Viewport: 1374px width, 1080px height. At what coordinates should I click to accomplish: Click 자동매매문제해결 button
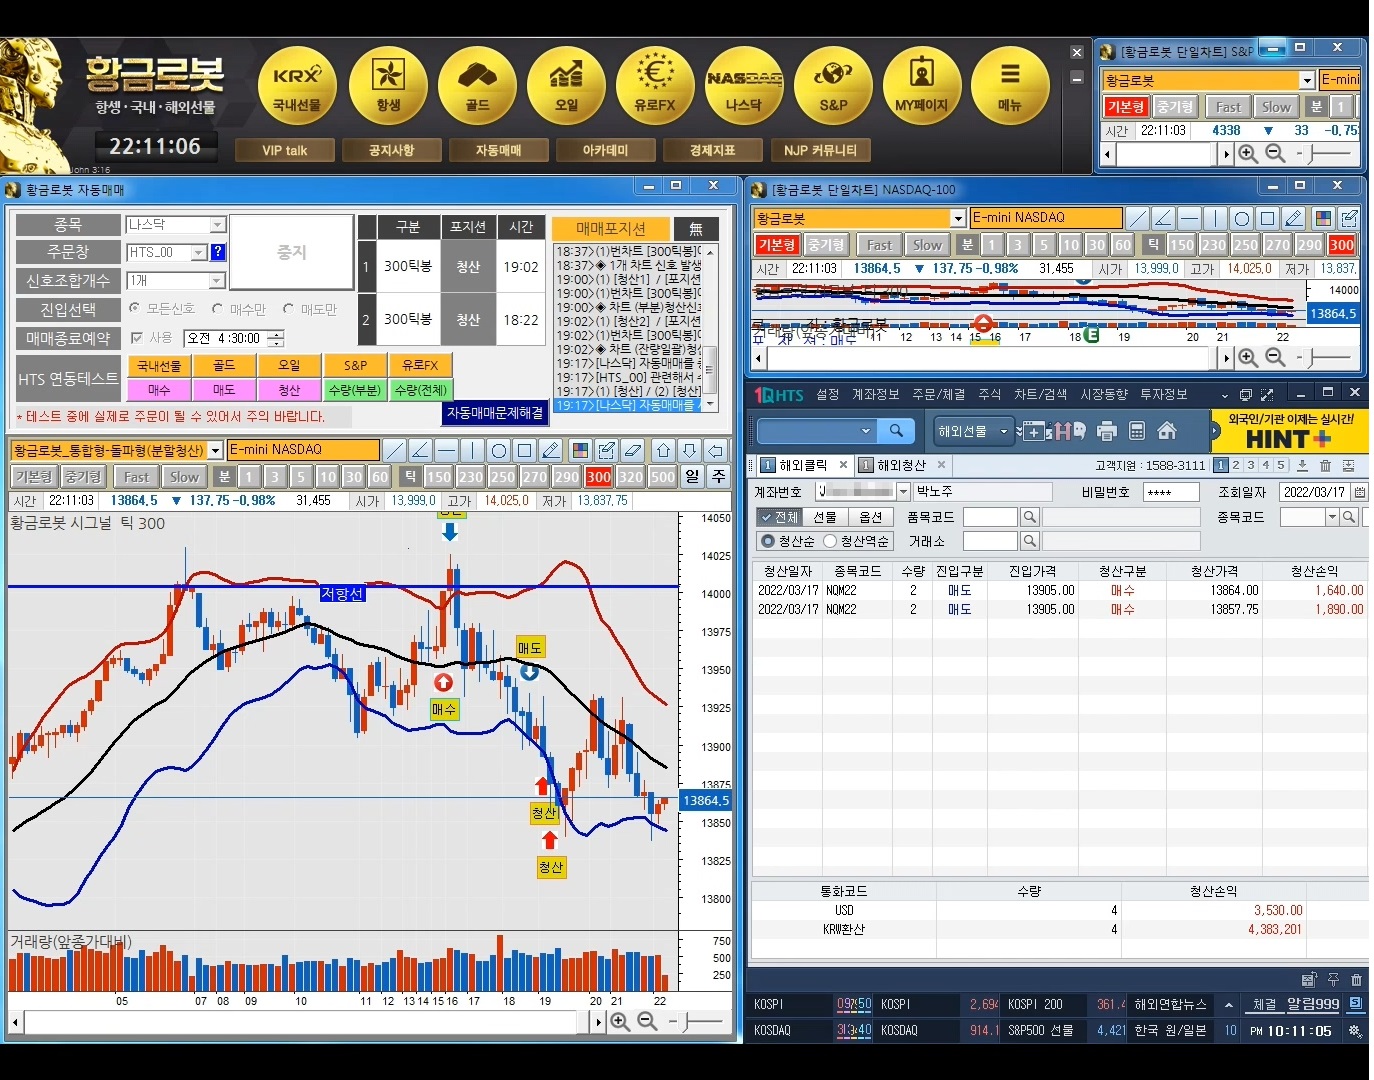(x=495, y=412)
